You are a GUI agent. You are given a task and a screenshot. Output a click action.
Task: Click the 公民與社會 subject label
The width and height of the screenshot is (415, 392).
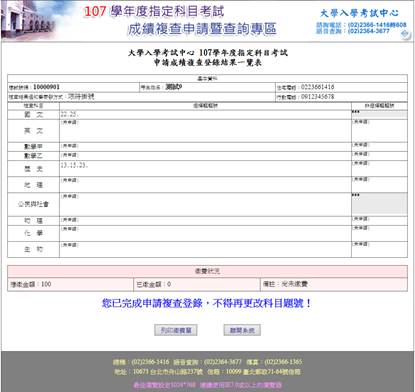pos(33,204)
